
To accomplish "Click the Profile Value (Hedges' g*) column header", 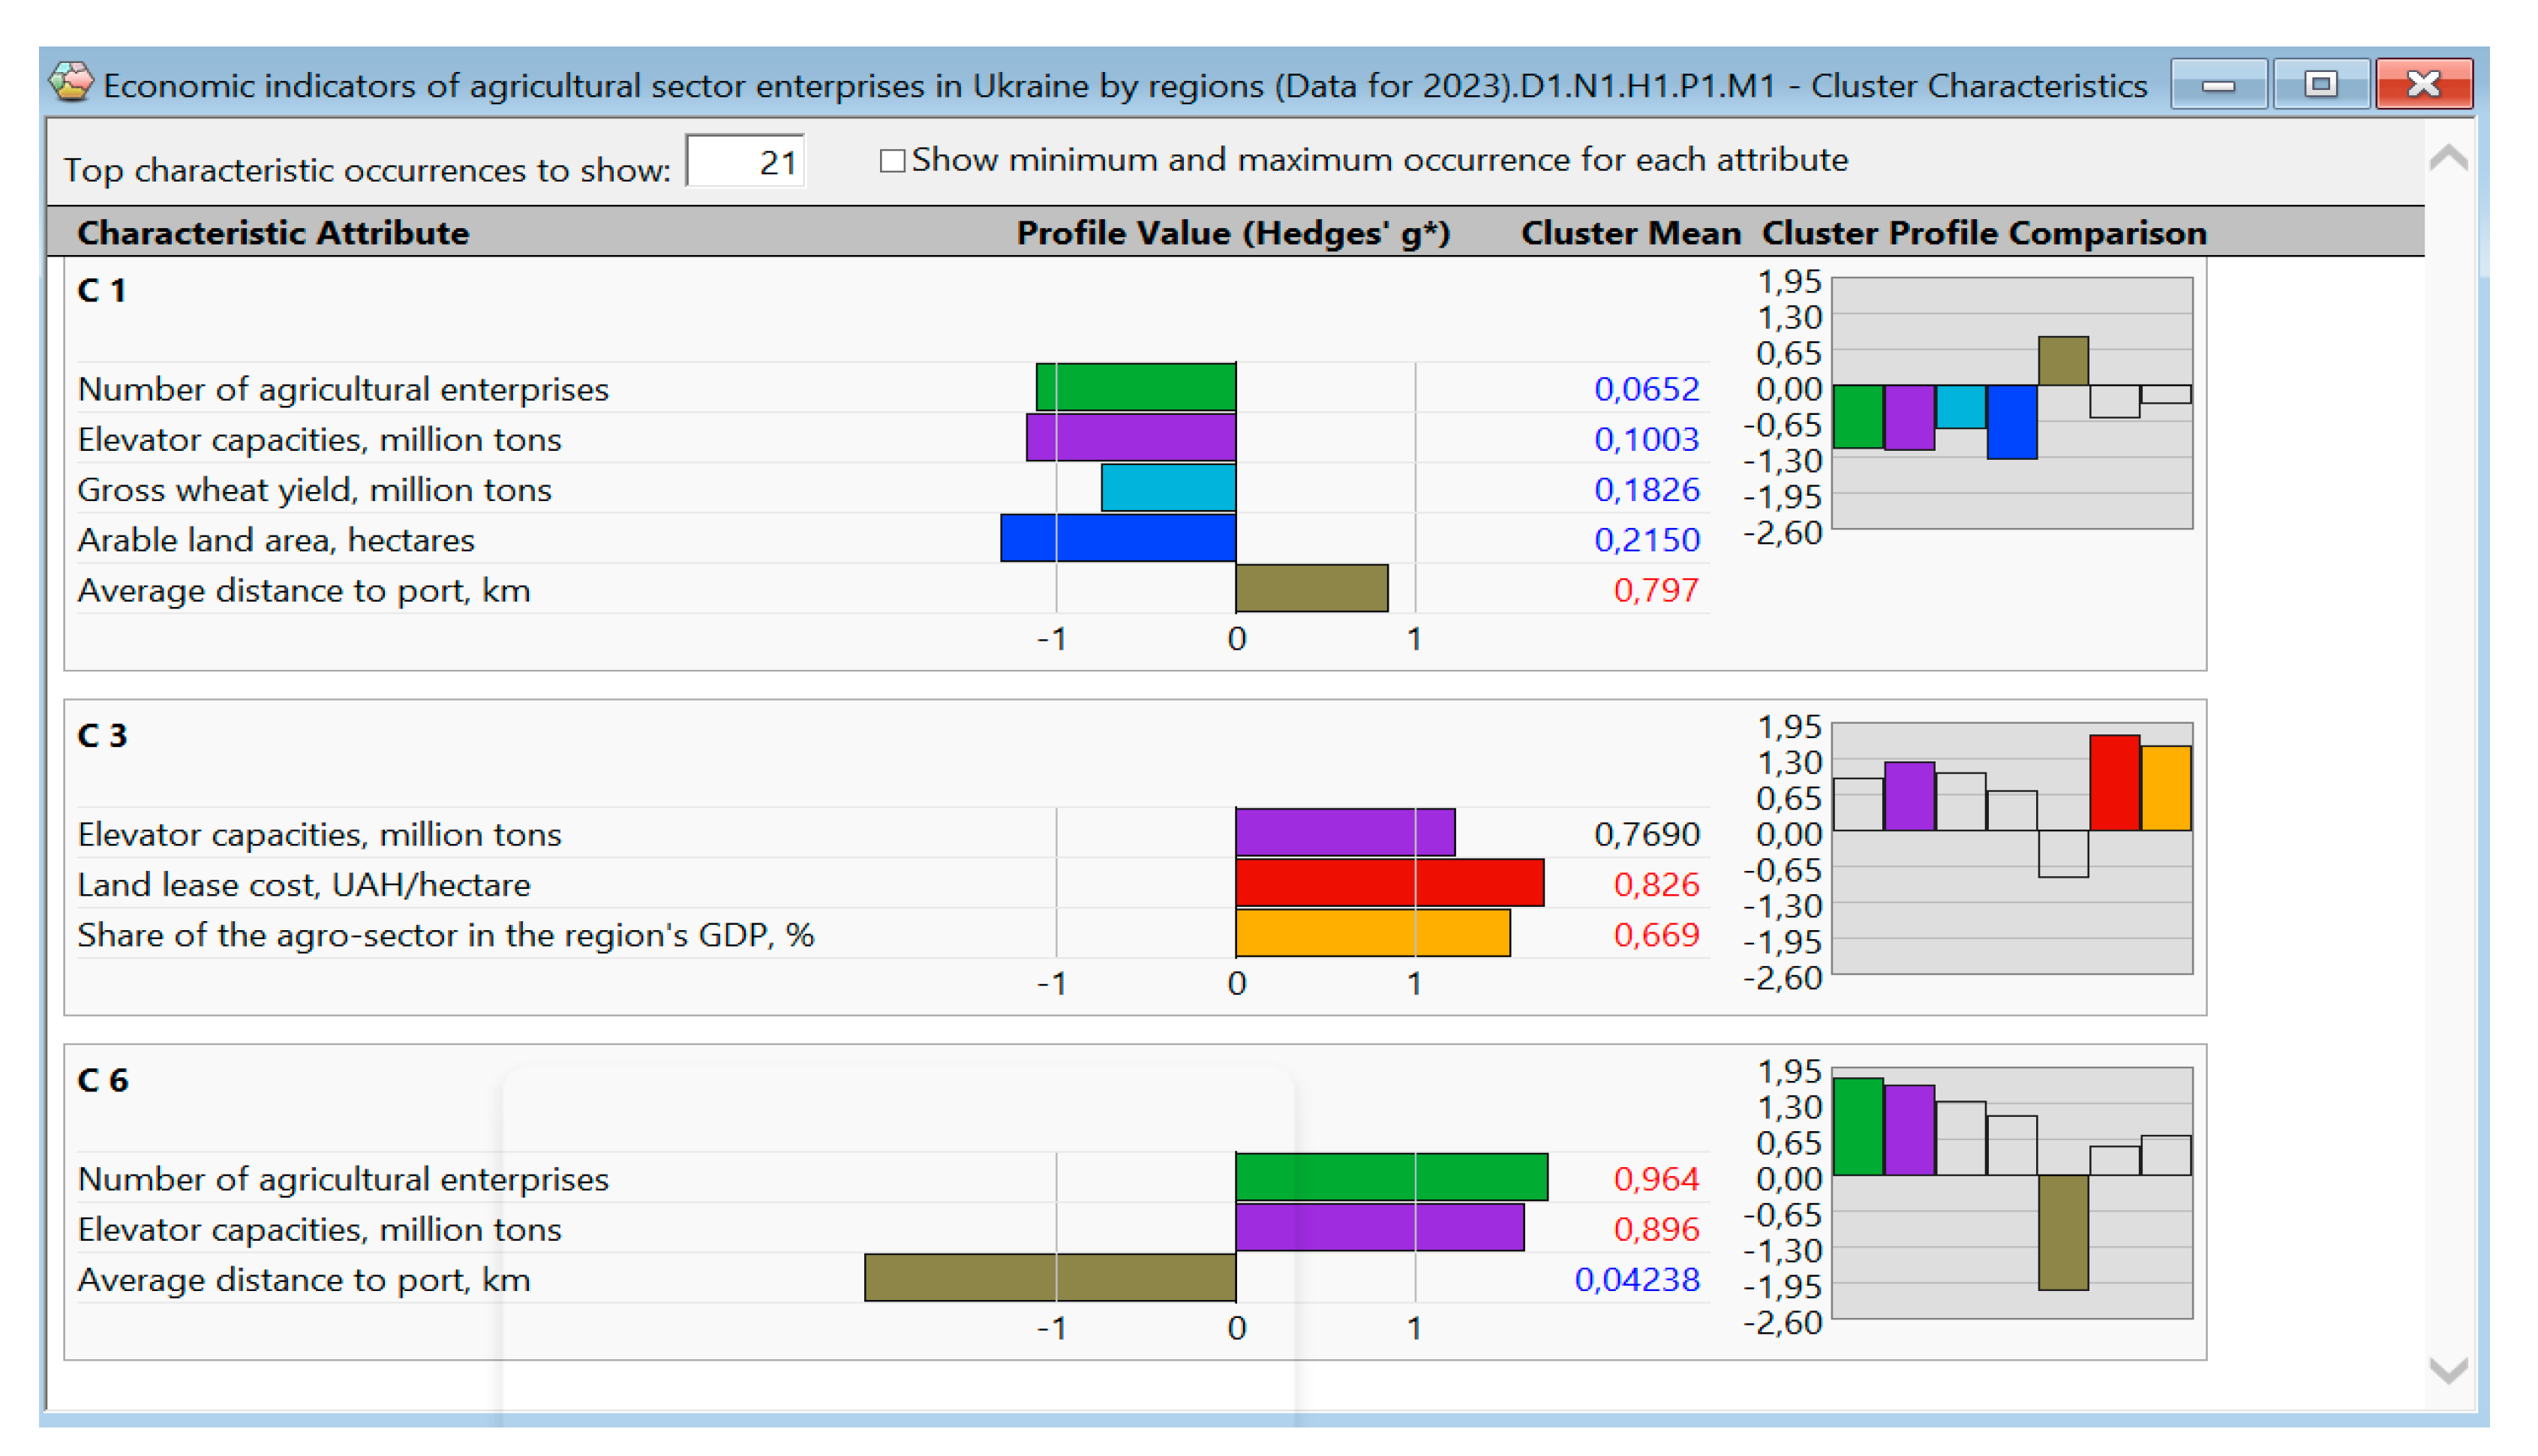I will pyautogui.click(x=1233, y=233).
